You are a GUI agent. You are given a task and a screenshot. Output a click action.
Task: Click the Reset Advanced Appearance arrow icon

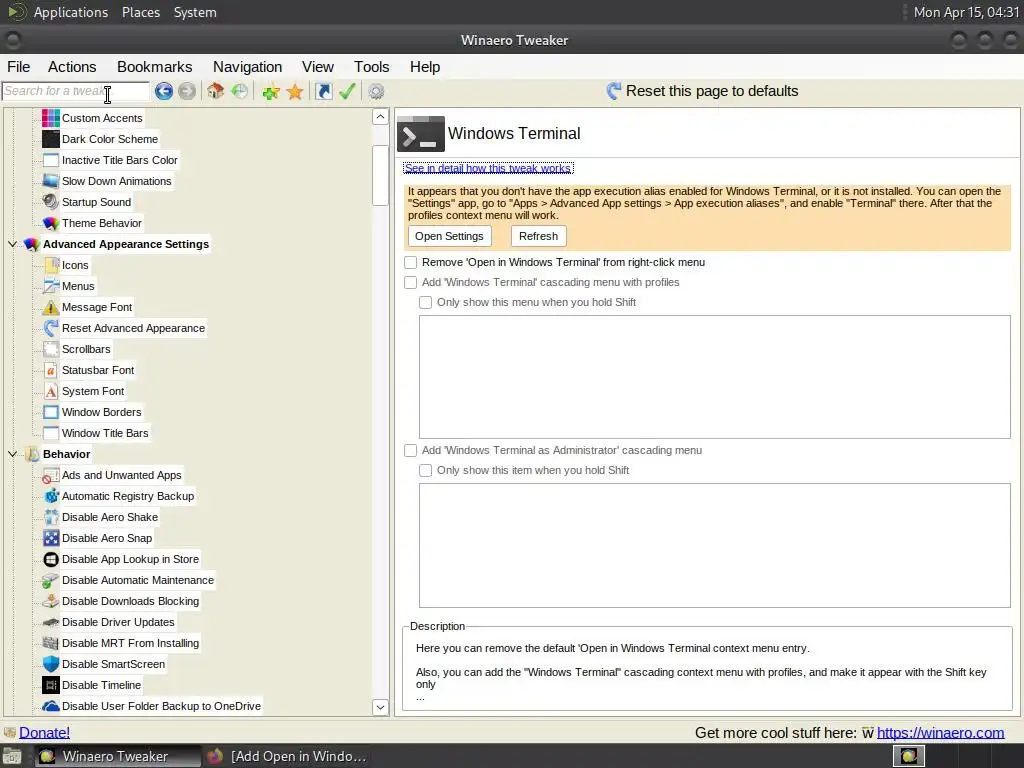51,328
